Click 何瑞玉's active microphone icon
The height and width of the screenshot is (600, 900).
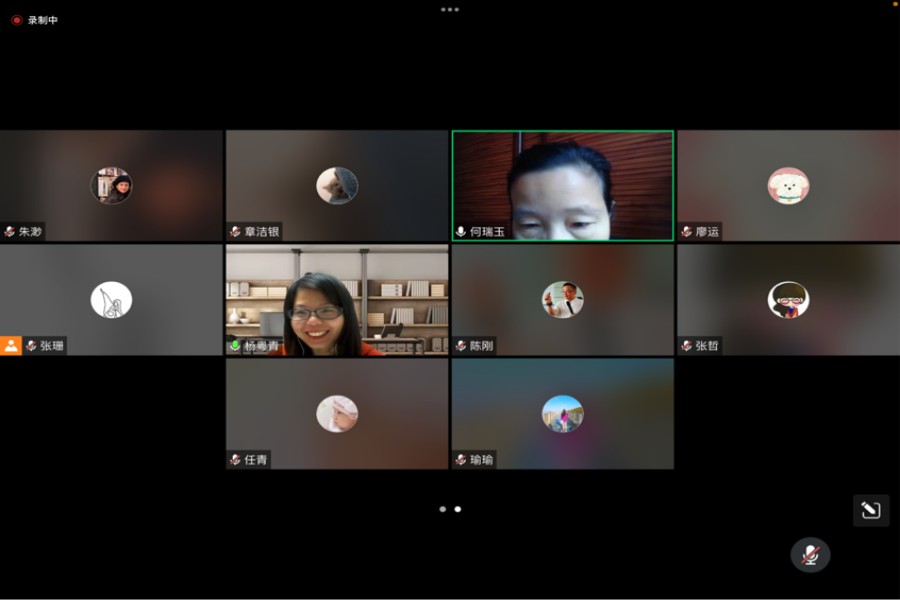(x=460, y=232)
